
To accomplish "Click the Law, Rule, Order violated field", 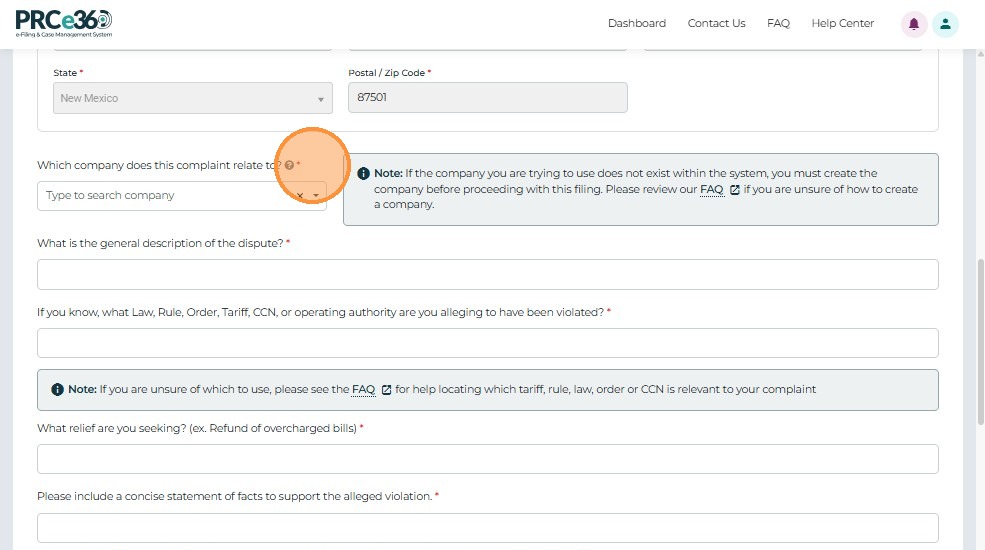I will (487, 343).
